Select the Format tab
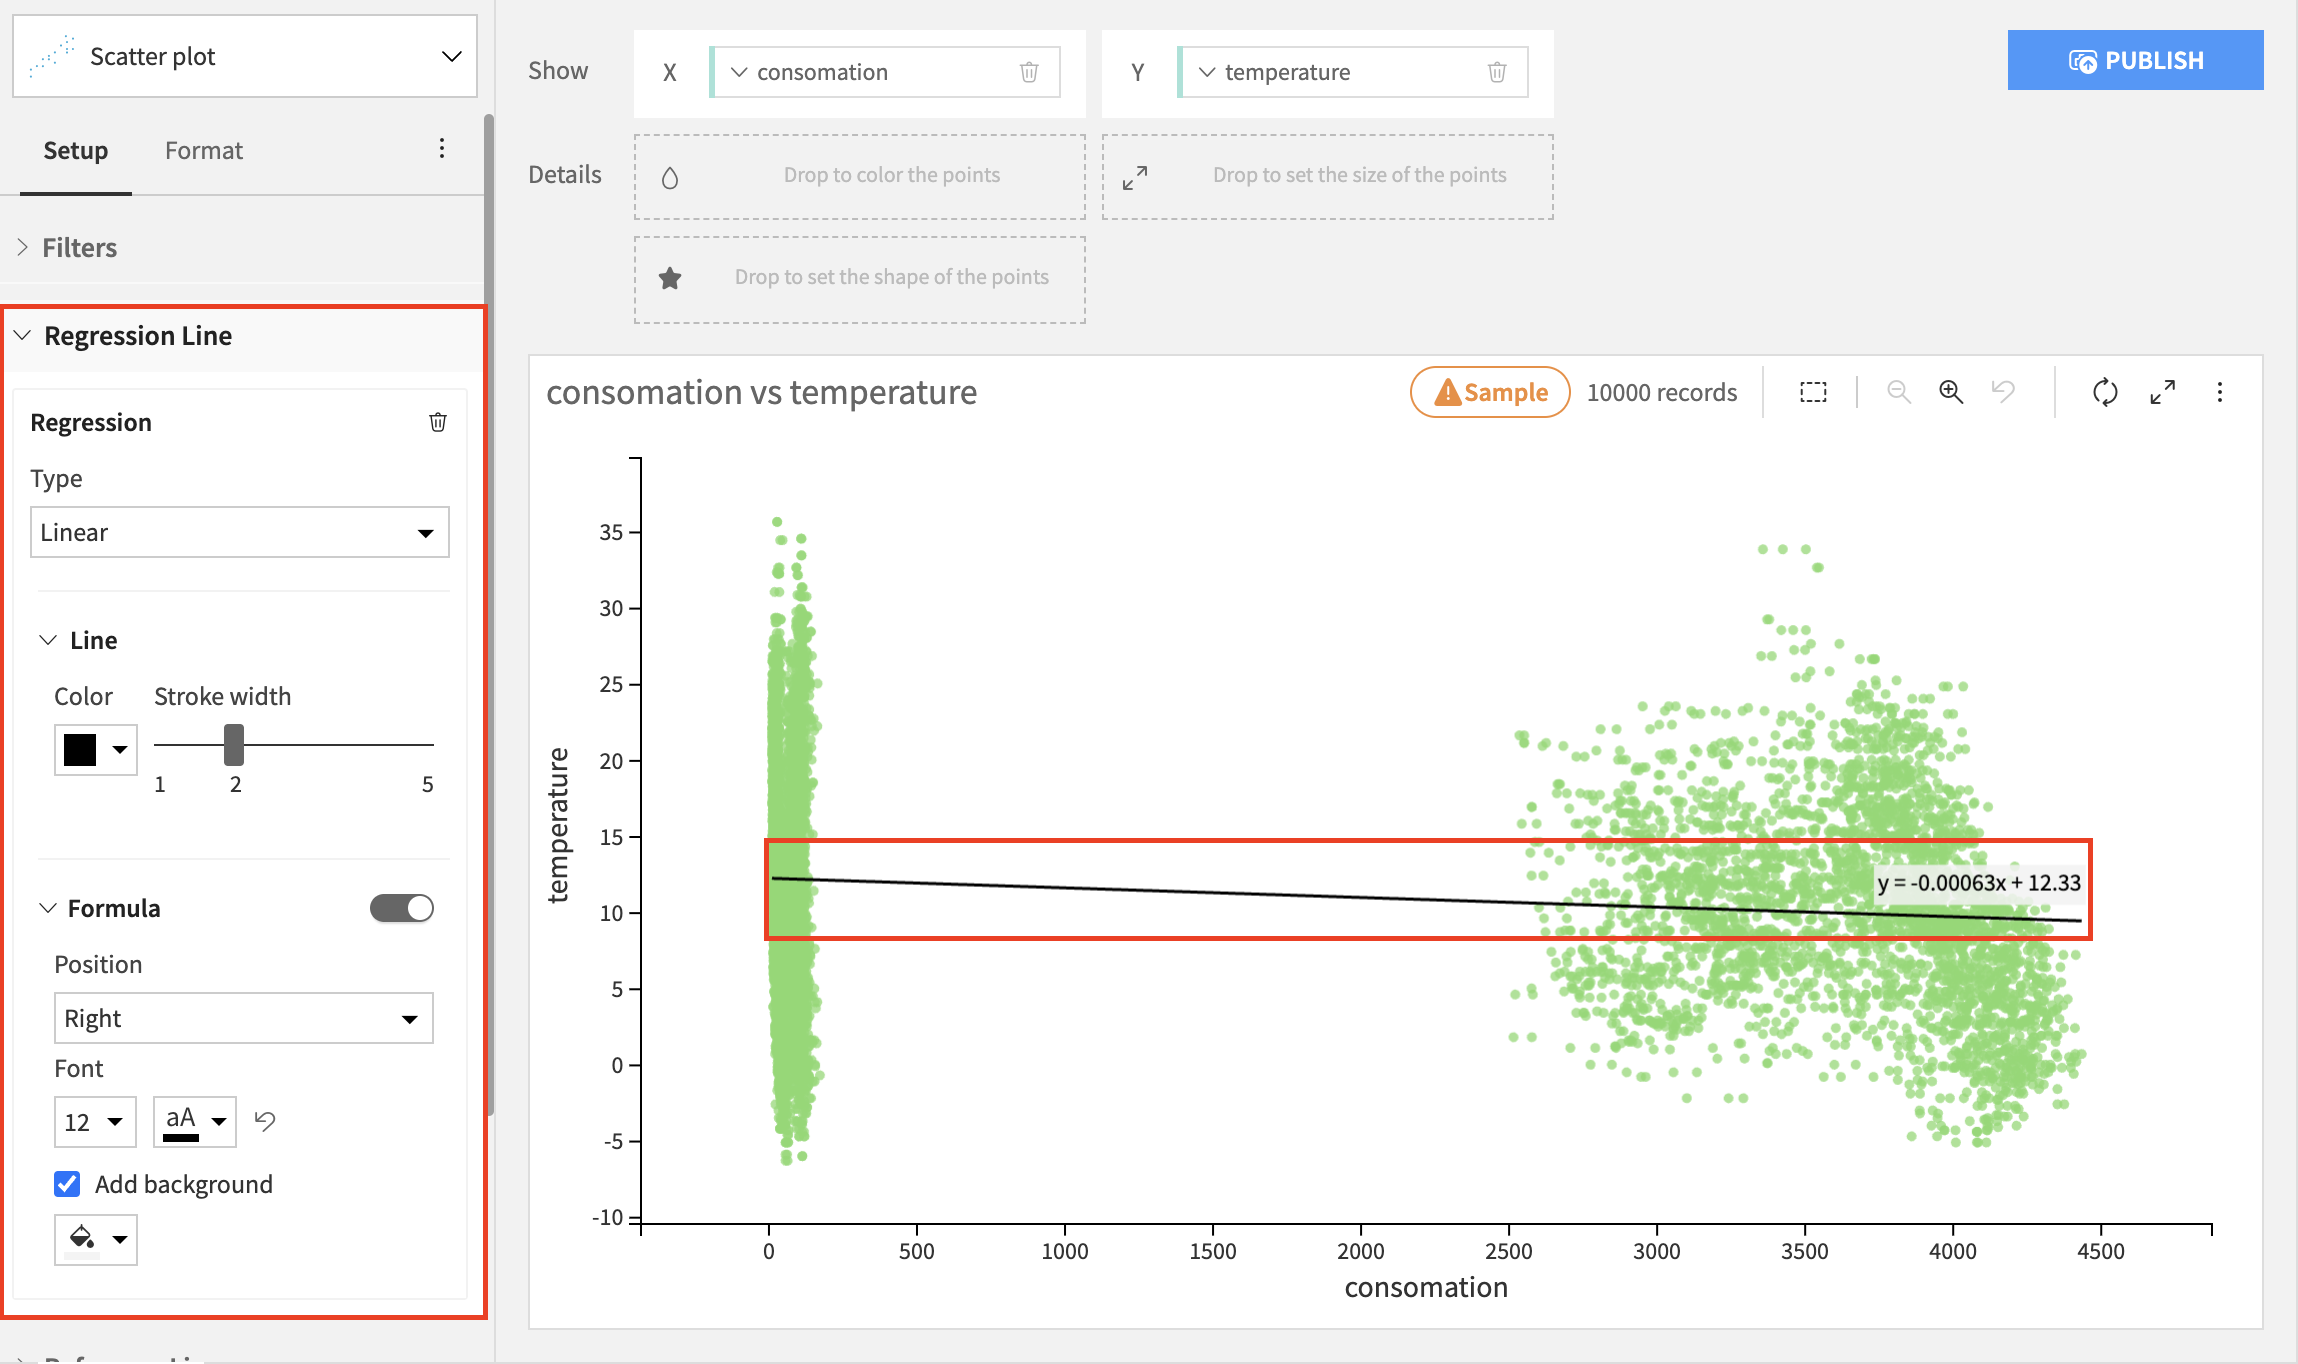This screenshot has width=2298, height=1364. (203, 148)
